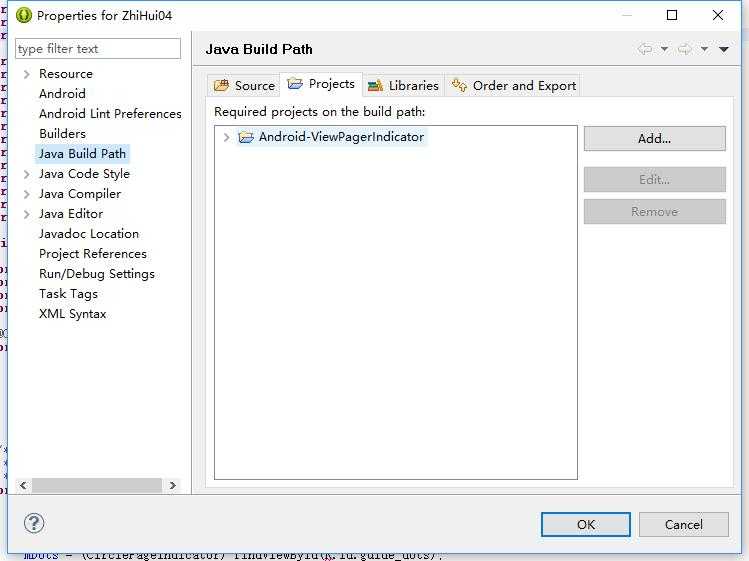The height and width of the screenshot is (561, 749).
Task: Expand the Java Compiler node
Action: pyautogui.click(x=27, y=194)
